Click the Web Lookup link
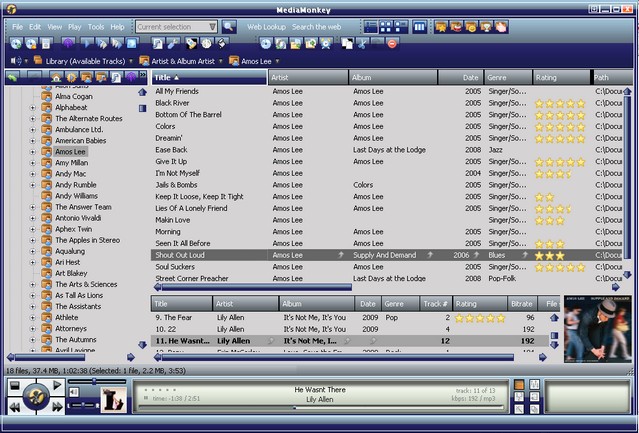Viewport: 639px width, 433px height. tap(266, 27)
